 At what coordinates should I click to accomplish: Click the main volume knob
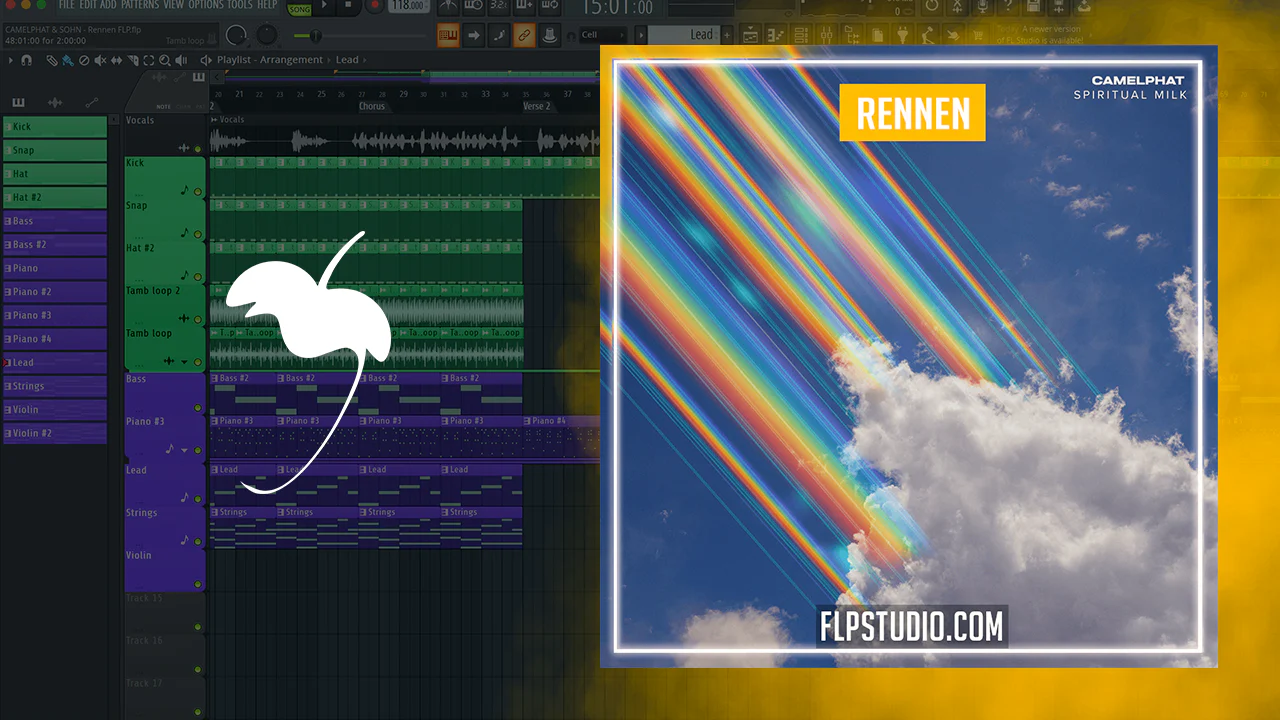tap(236, 35)
